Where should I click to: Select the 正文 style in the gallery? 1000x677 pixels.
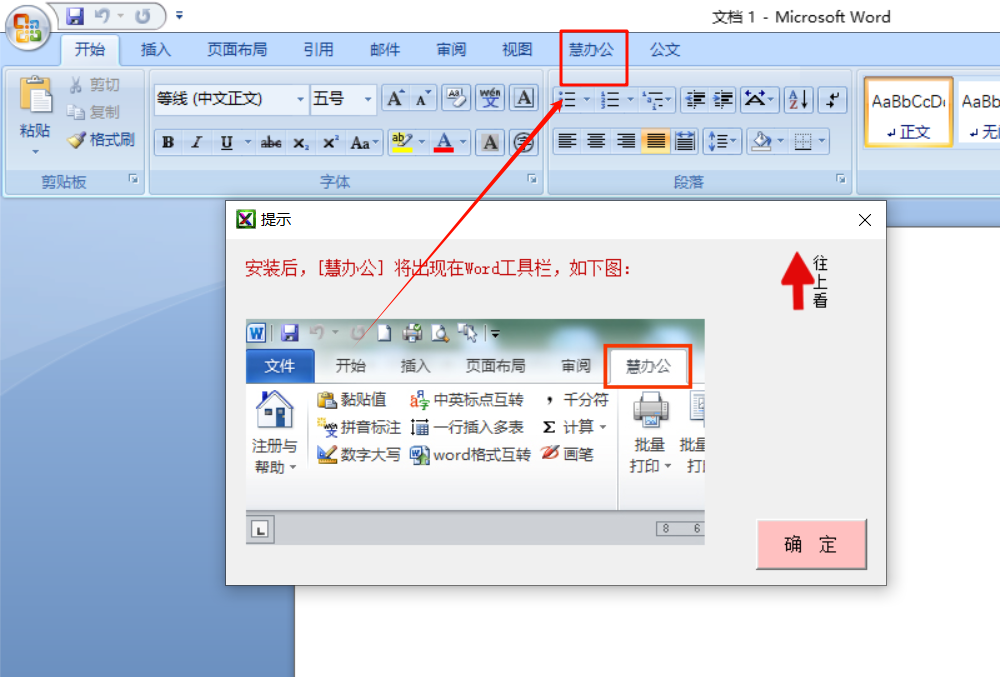coord(908,112)
